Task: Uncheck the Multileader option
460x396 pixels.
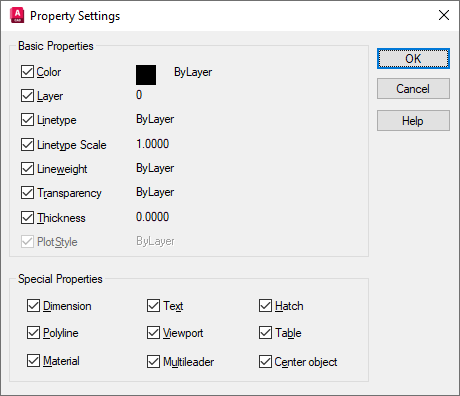Action: [x=153, y=362]
